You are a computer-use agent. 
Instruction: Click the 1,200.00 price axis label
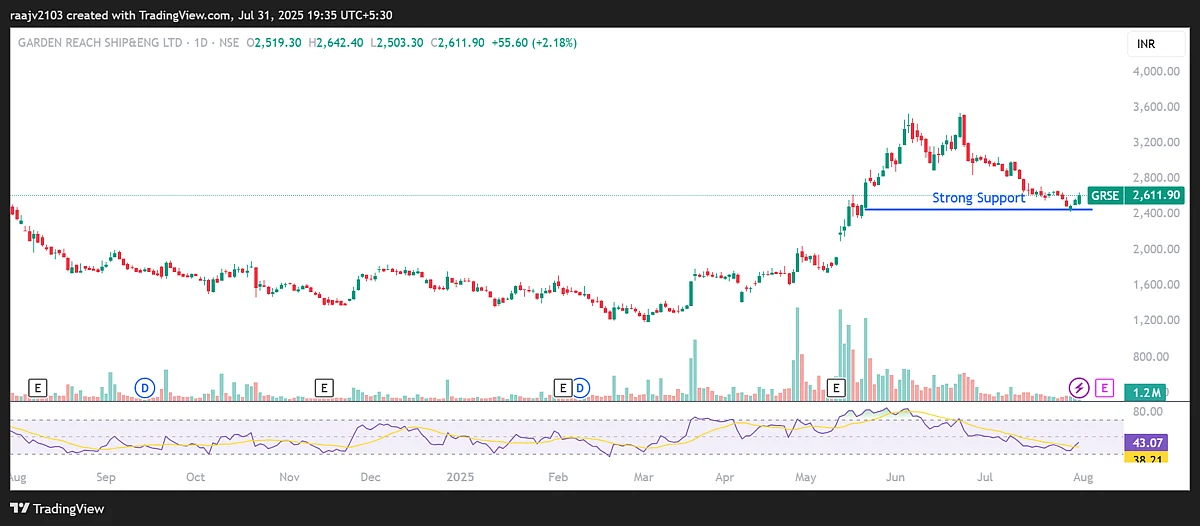tap(1155, 320)
